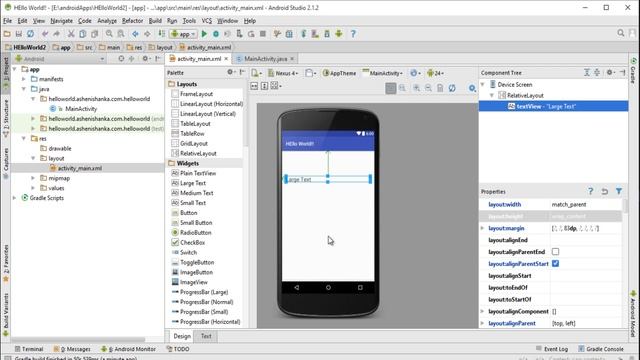Open the Build menu
This screenshot has height=360, width=640.
155,20
